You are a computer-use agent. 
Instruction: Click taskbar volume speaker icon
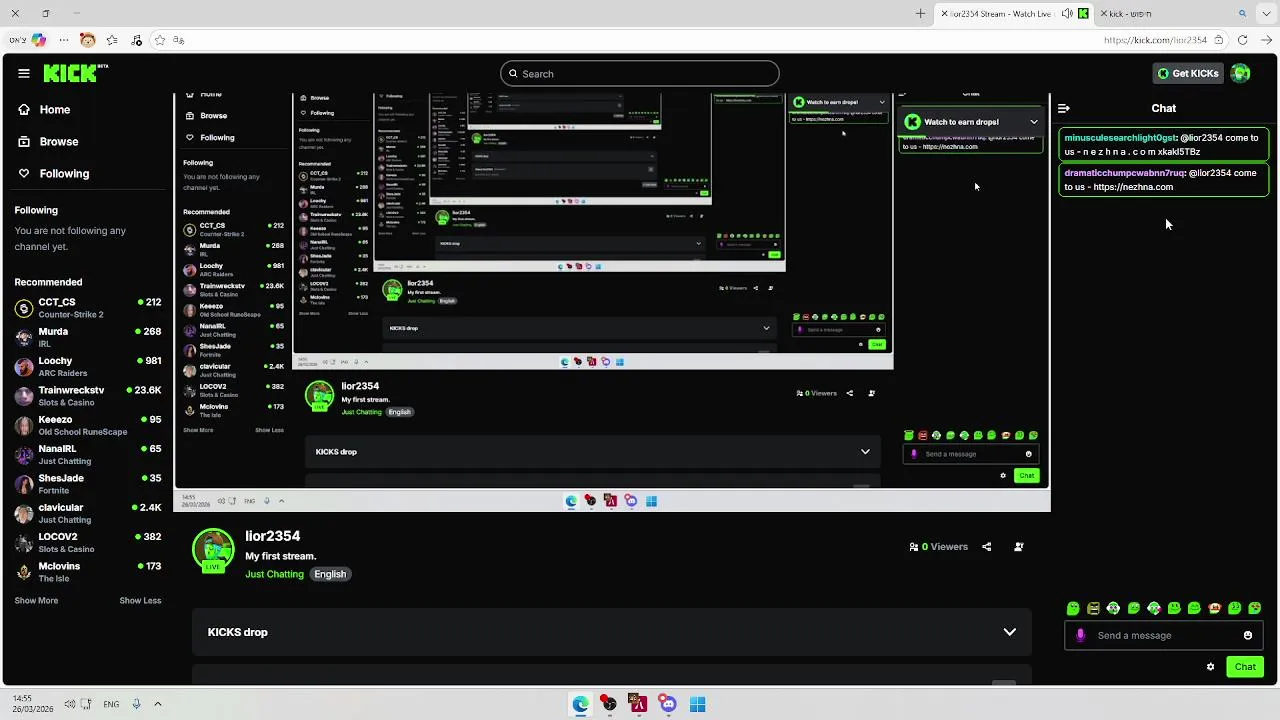pyautogui.click(x=69, y=704)
